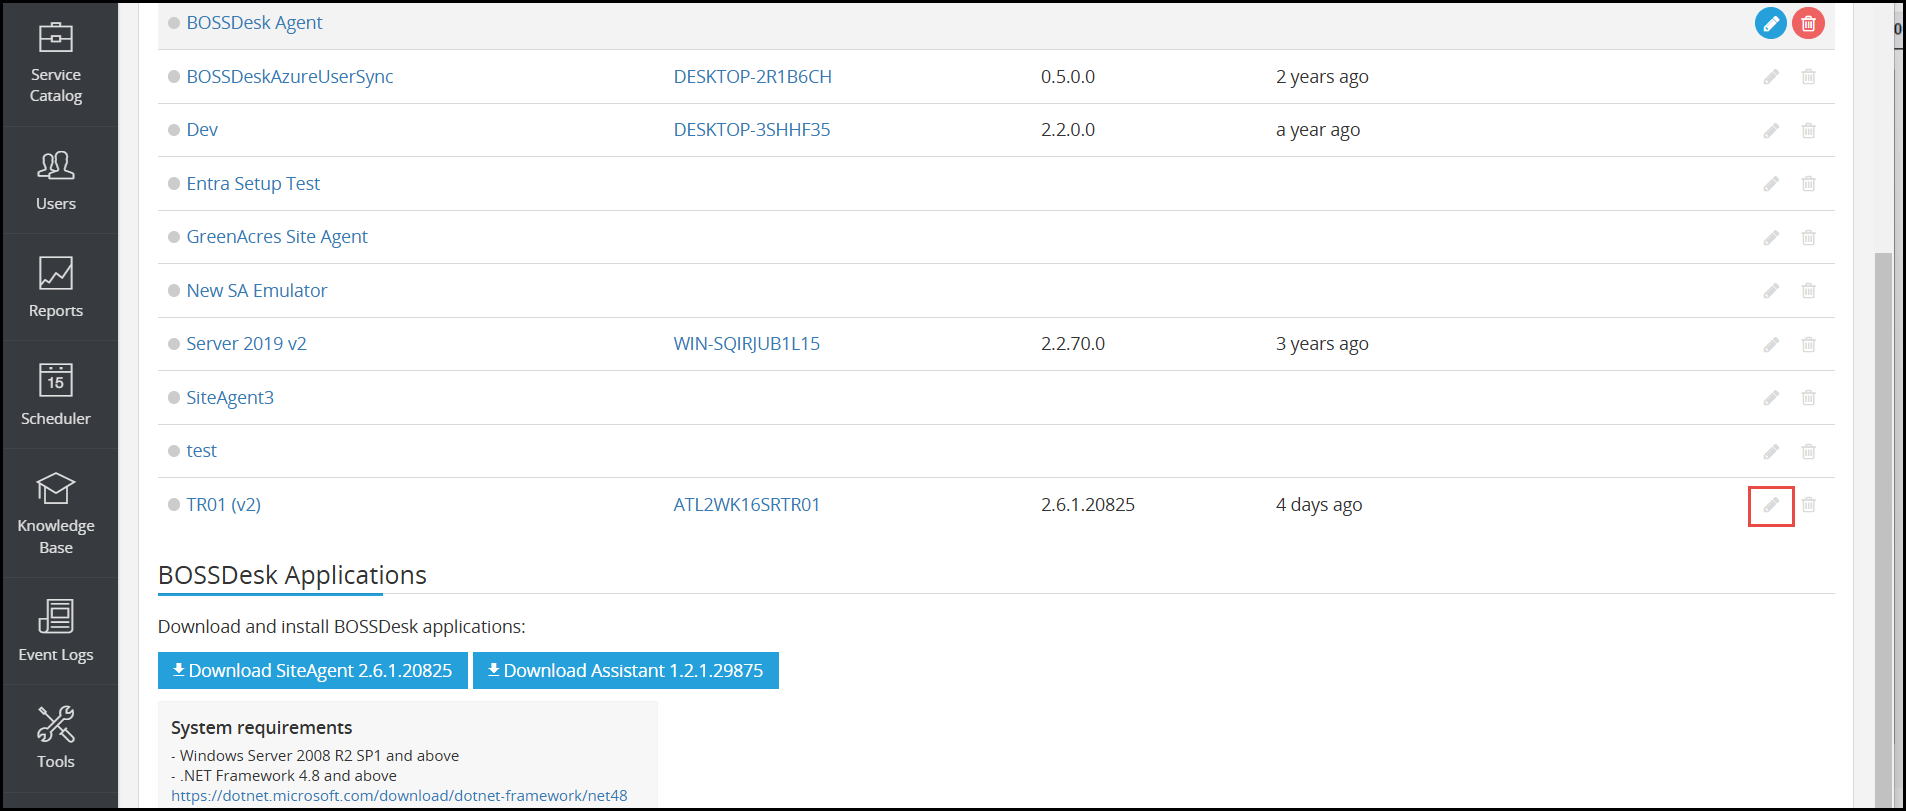Delete the test agent with trash icon
The height and width of the screenshot is (811, 1906).
(1808, 451)
